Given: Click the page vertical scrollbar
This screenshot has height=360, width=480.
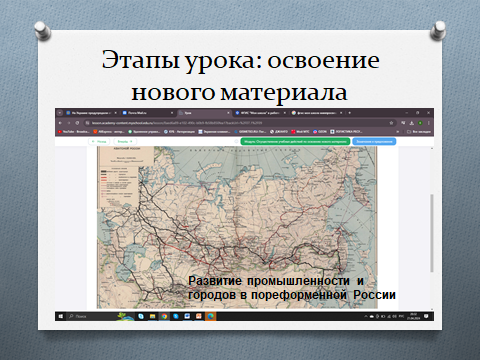Looking at the screenshot, I should (432, 232).
